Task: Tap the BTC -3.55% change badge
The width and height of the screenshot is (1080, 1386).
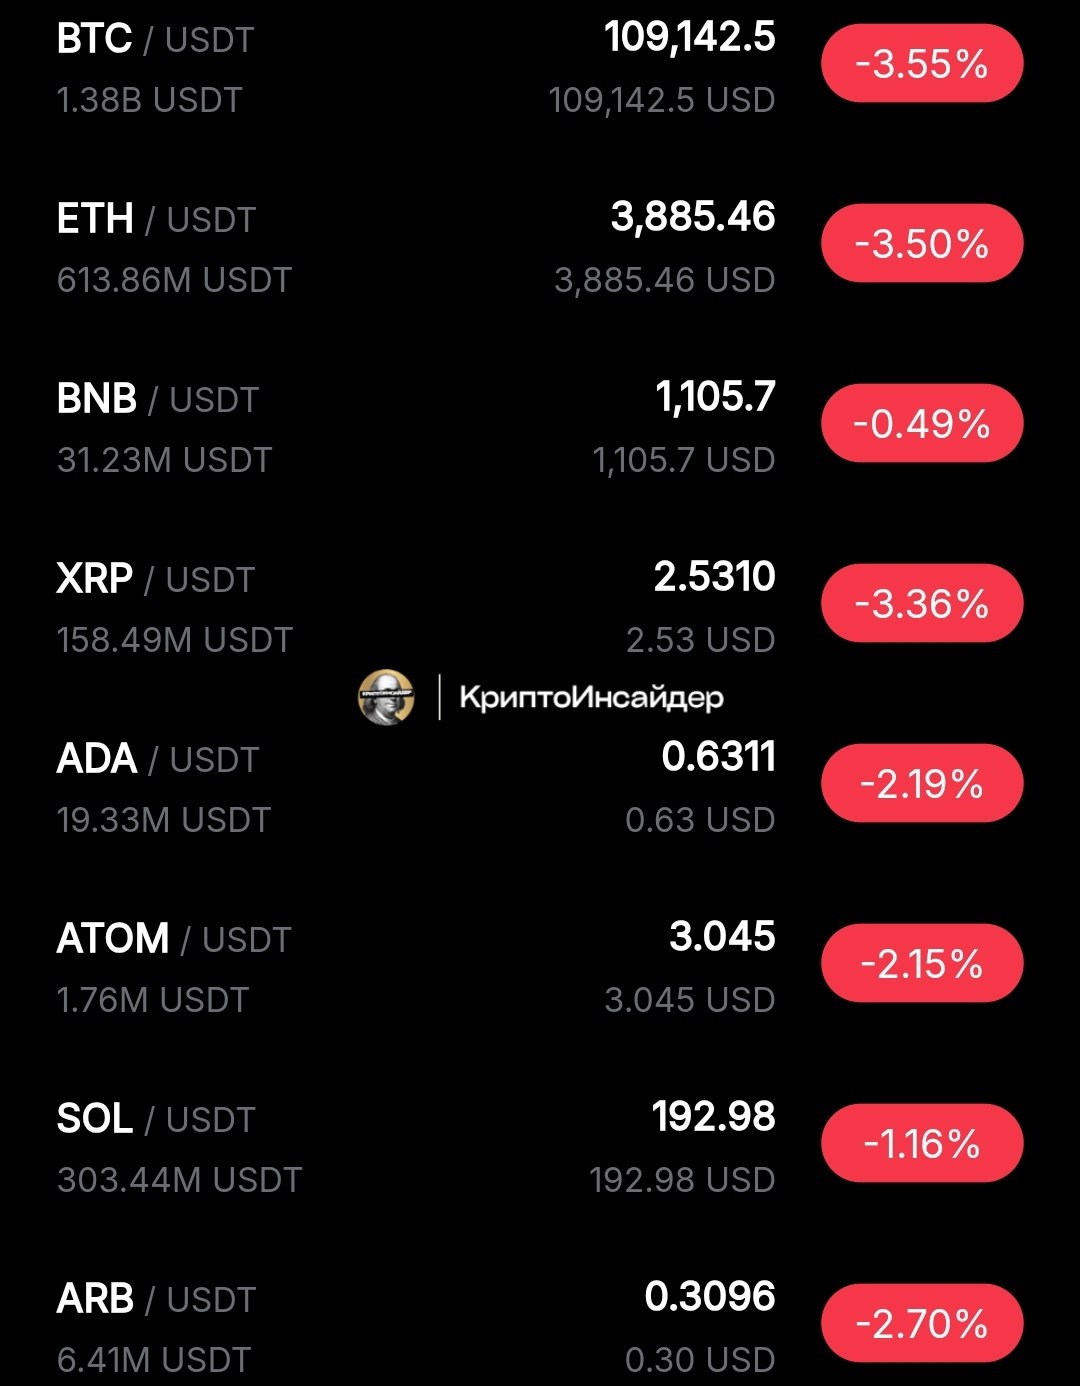Action: (x=922, y=64)
